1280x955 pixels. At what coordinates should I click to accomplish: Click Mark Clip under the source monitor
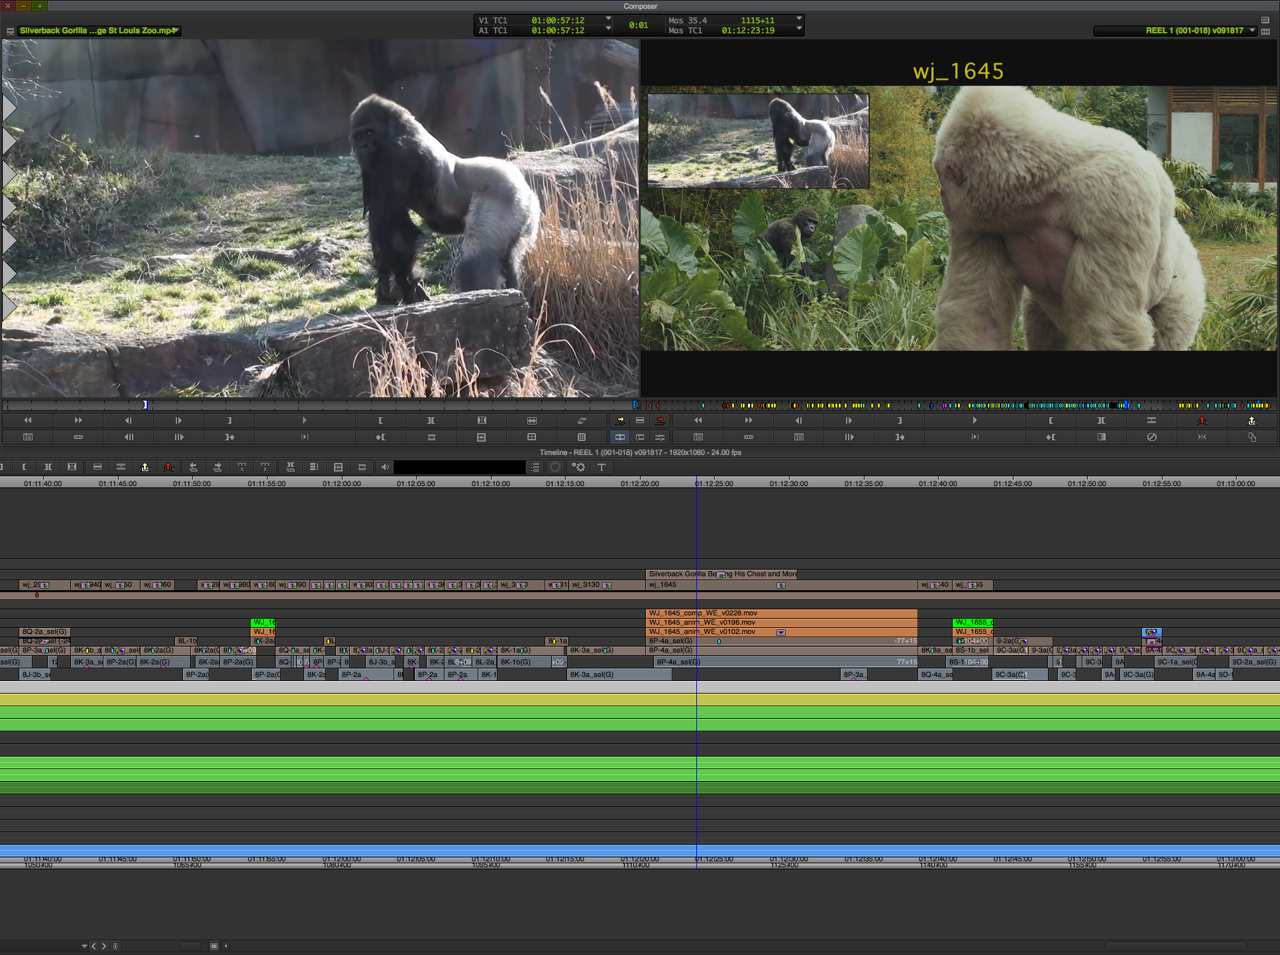pos(431,421)
